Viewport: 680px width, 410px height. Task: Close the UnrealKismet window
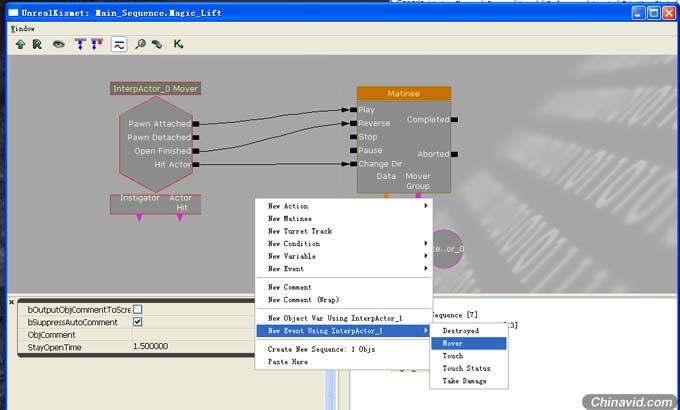(669, 13)
